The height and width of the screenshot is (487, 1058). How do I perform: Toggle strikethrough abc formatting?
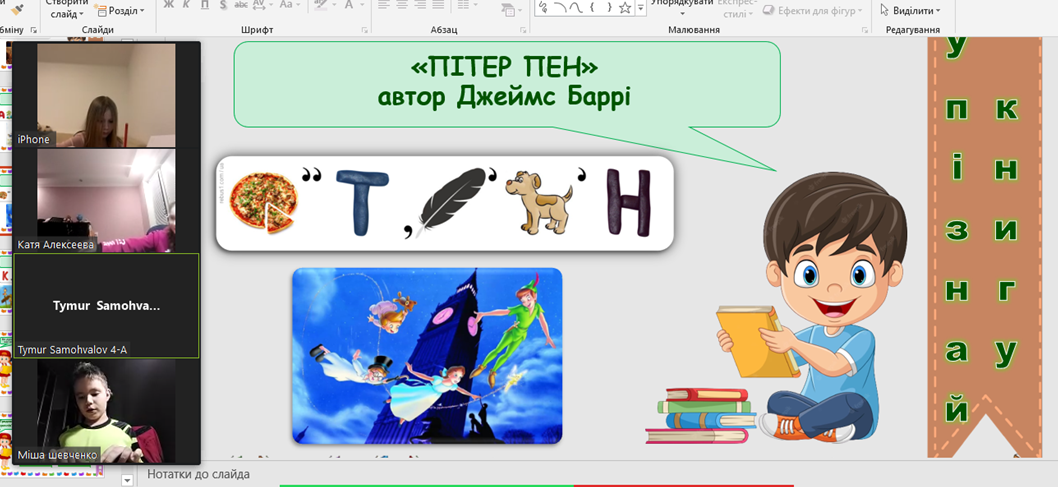240,5
